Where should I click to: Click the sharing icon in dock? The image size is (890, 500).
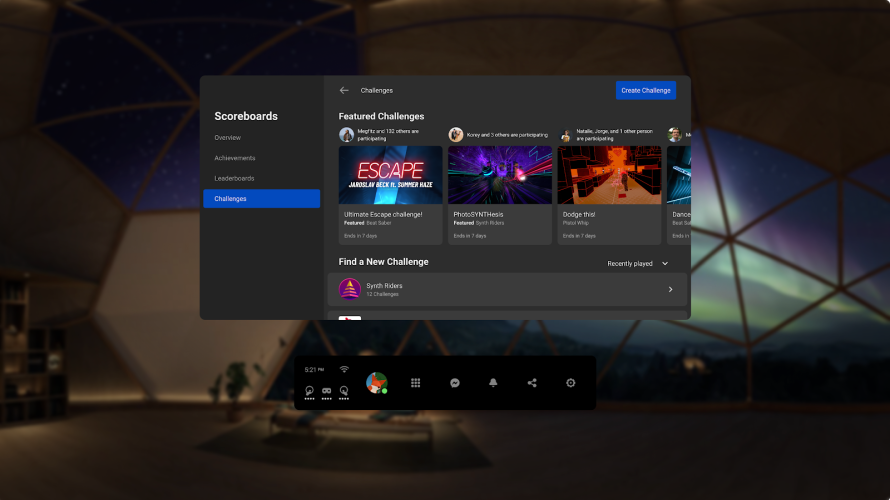532,383
